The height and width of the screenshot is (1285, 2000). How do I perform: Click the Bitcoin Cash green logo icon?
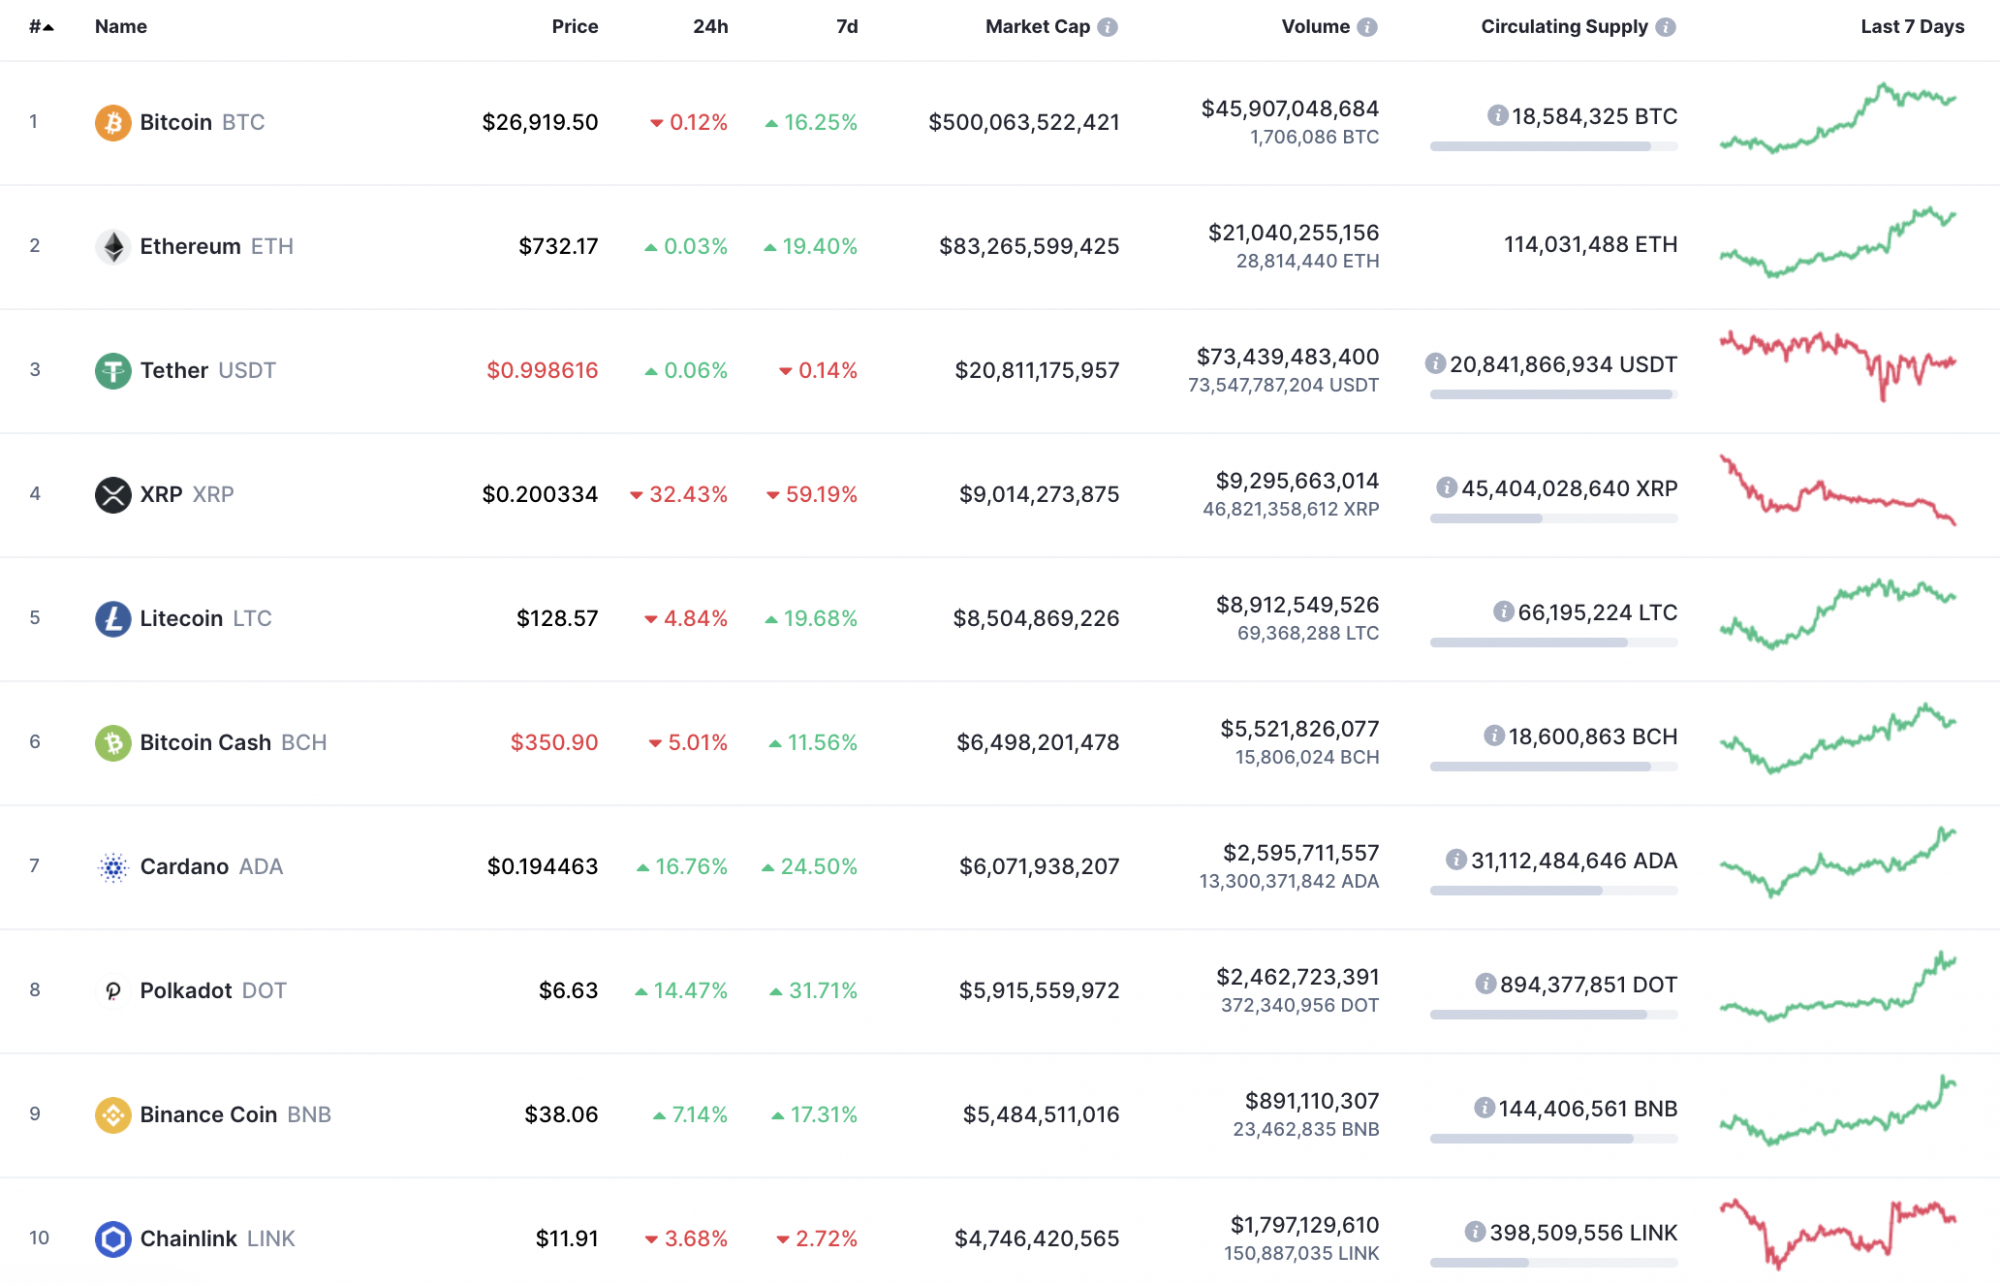[113, 743]
